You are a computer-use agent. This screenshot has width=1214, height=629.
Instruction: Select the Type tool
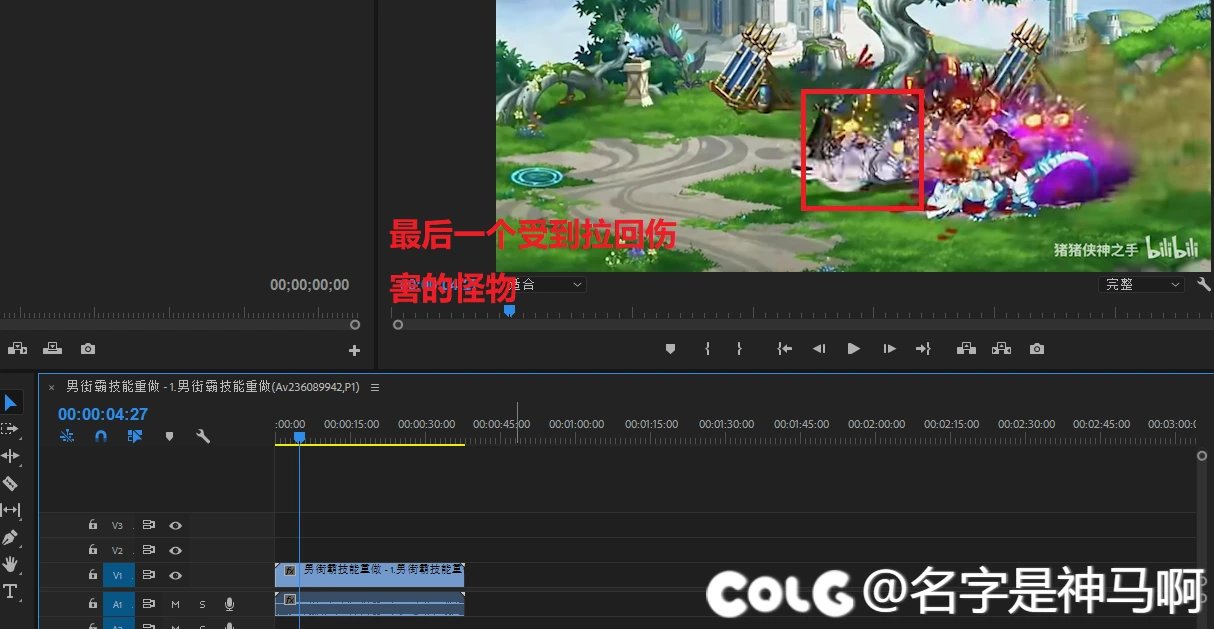tap(10, 591)
